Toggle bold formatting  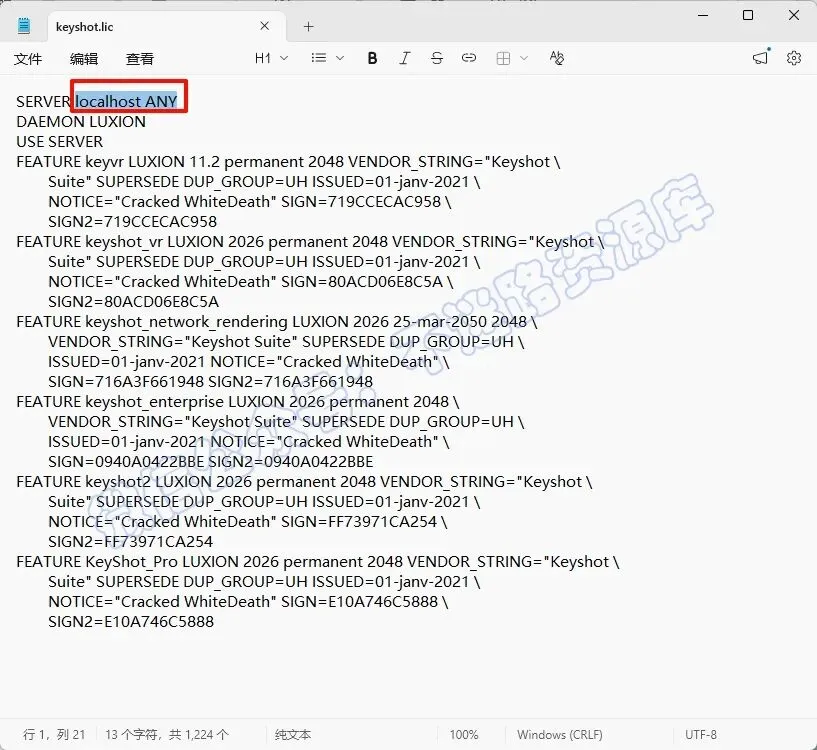[372, 58]
